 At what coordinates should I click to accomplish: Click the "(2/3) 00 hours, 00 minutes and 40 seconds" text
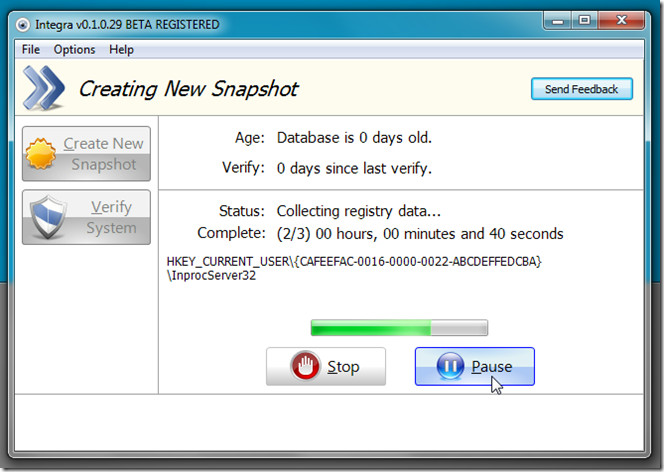(x=420, y=234)
